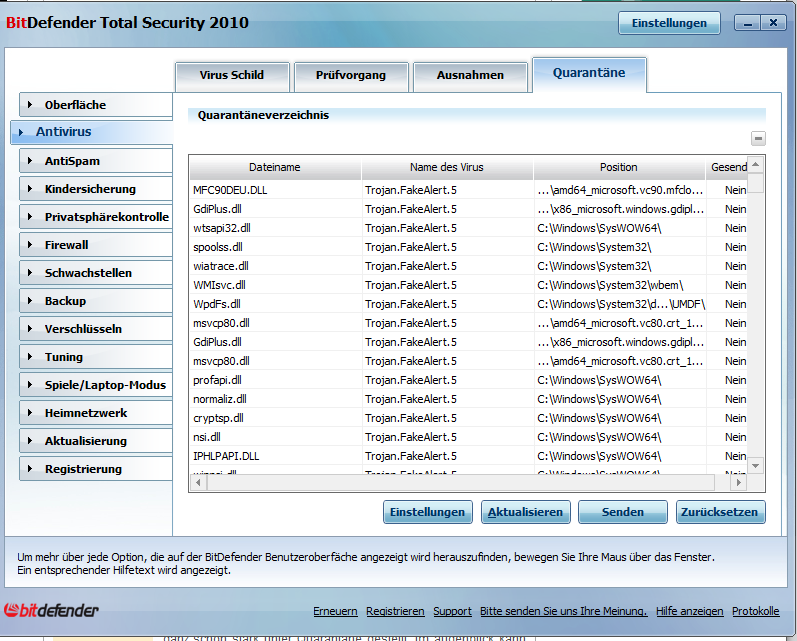Sort by Gesendet column header
Image resolution: width=797 pixels, height=641 pixels.
727,167
